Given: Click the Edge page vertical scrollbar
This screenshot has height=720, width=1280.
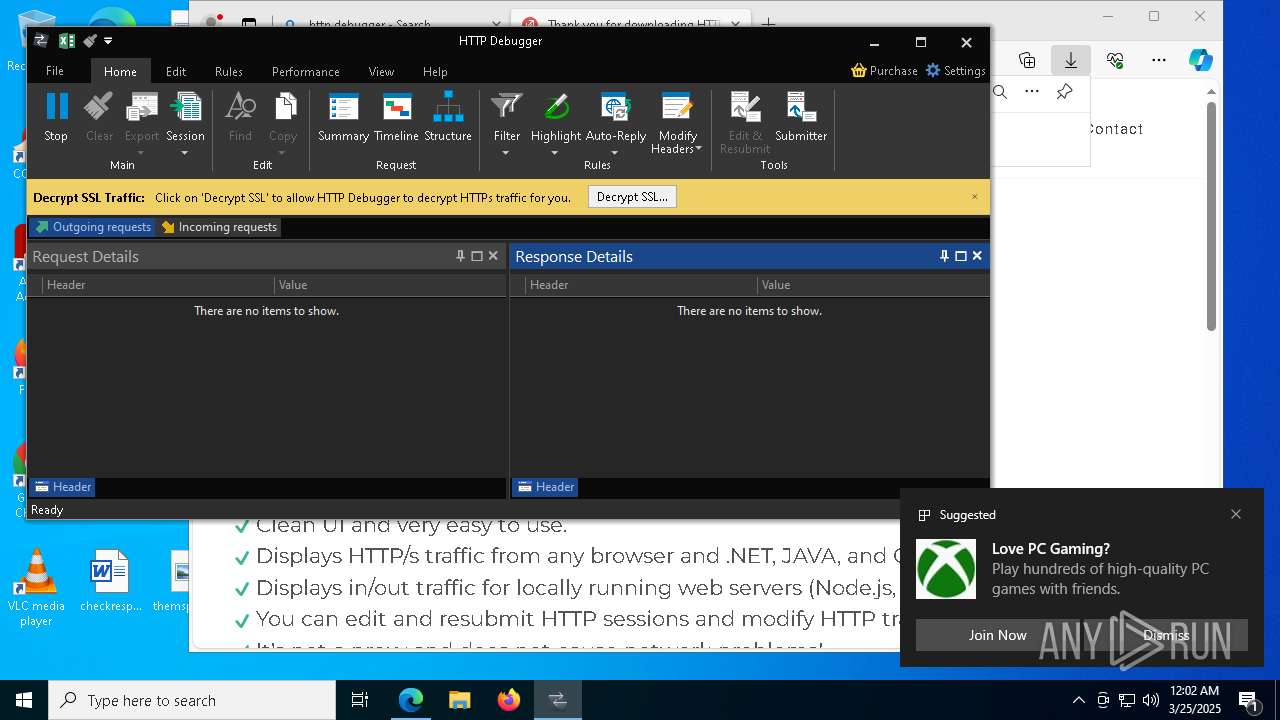Looking at the screenshot, I should click(1211, 217).
